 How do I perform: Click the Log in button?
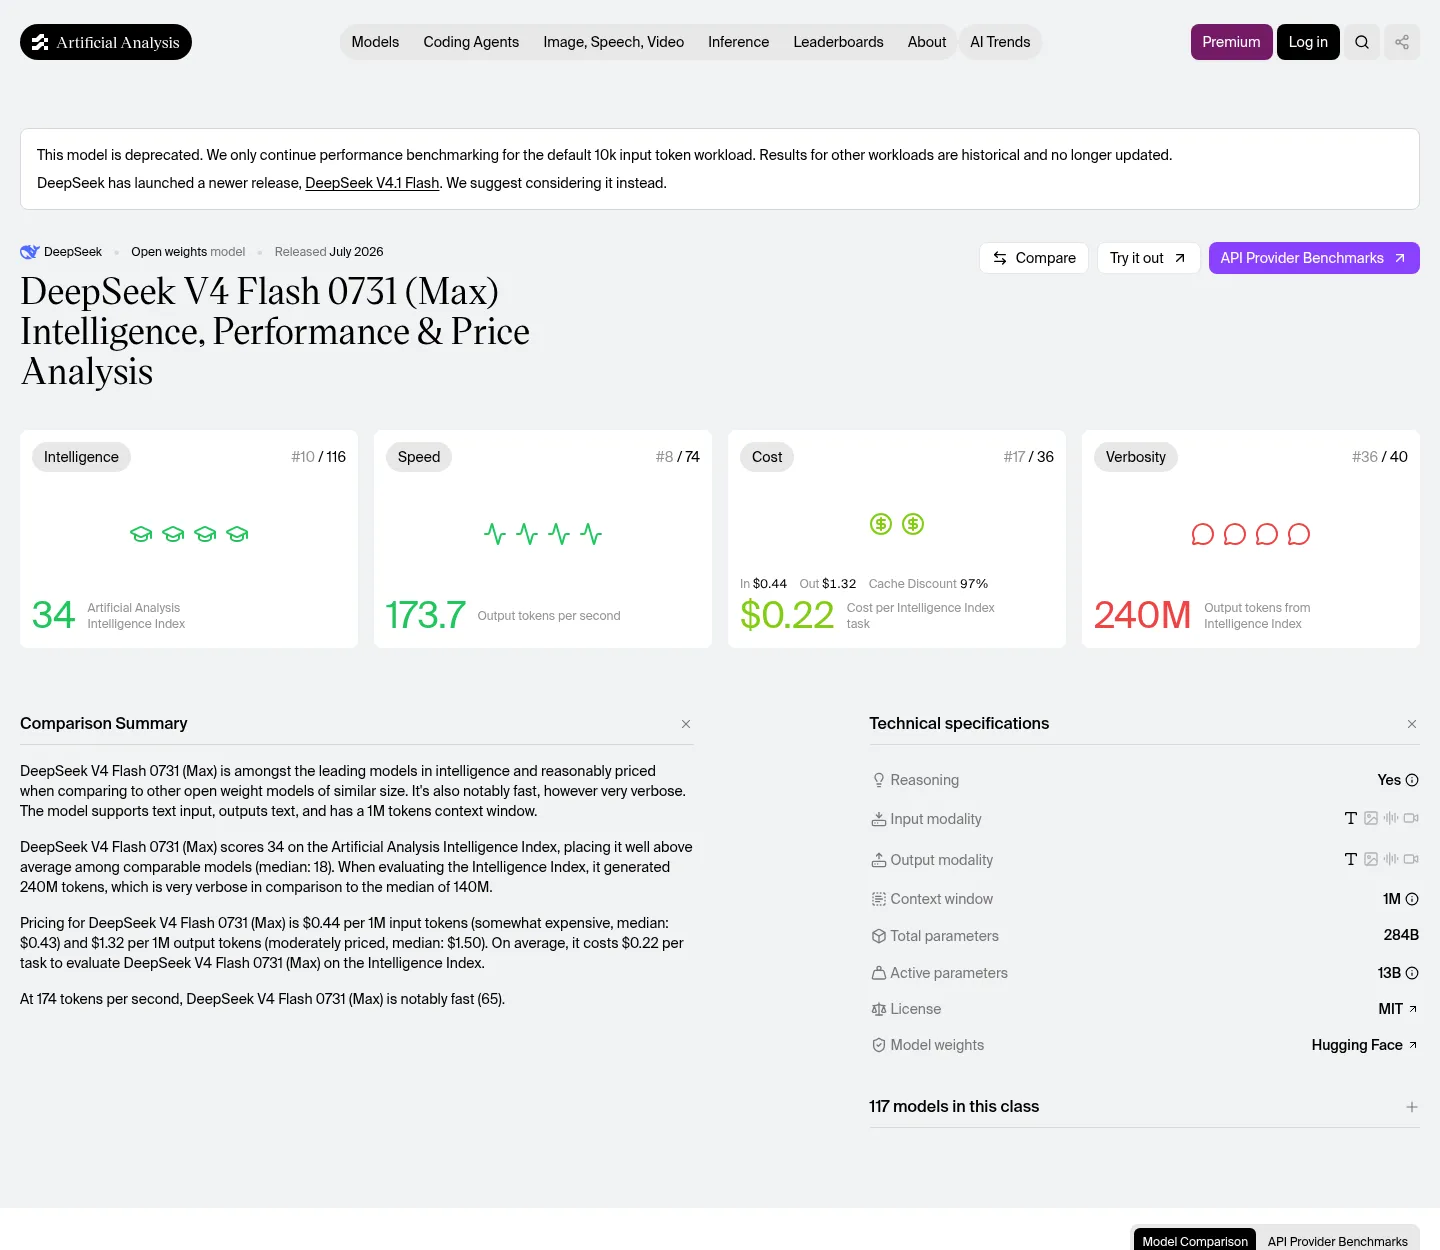[1308, 42]
